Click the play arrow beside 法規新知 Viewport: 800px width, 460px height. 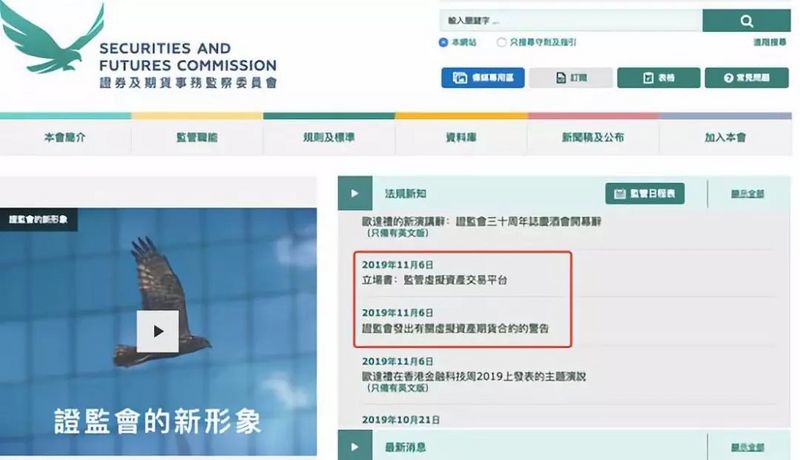pyautogui.click(x=355, y=193)
